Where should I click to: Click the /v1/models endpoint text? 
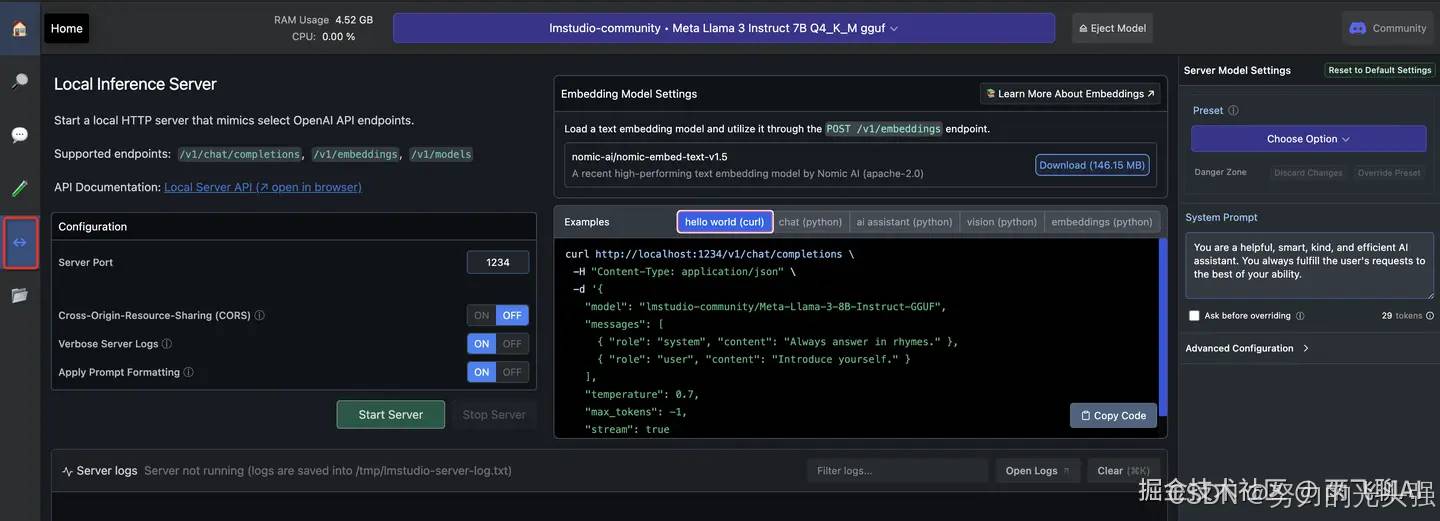(x=441, y=154)
